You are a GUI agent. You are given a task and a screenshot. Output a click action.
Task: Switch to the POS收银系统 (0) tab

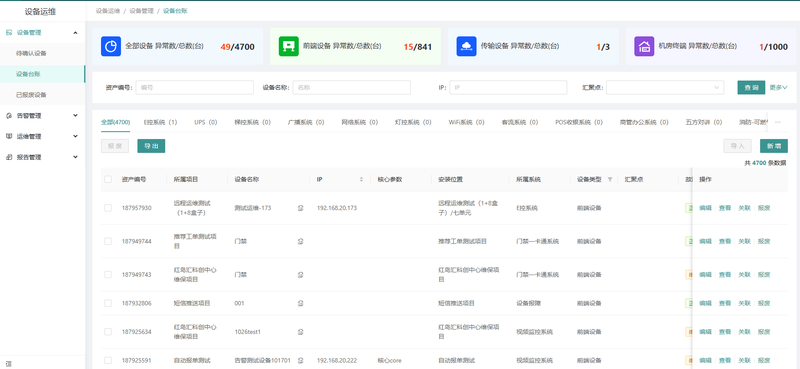[x=579, y=122]
